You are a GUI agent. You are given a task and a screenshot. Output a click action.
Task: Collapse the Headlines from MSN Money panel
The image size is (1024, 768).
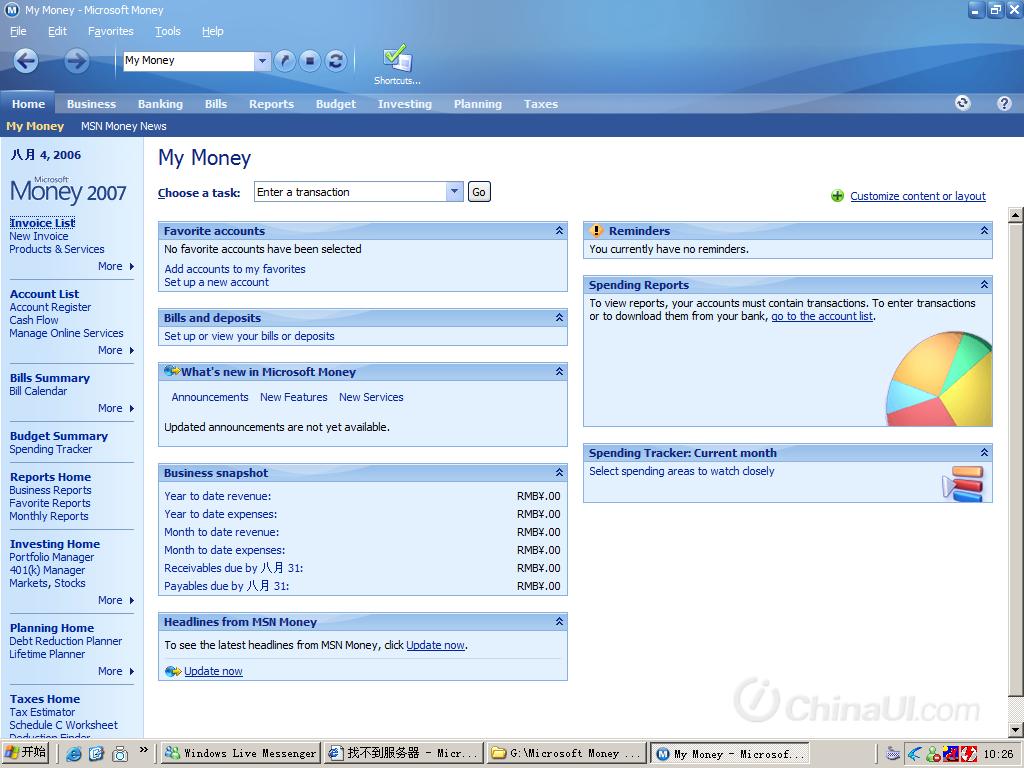point(559,622)
